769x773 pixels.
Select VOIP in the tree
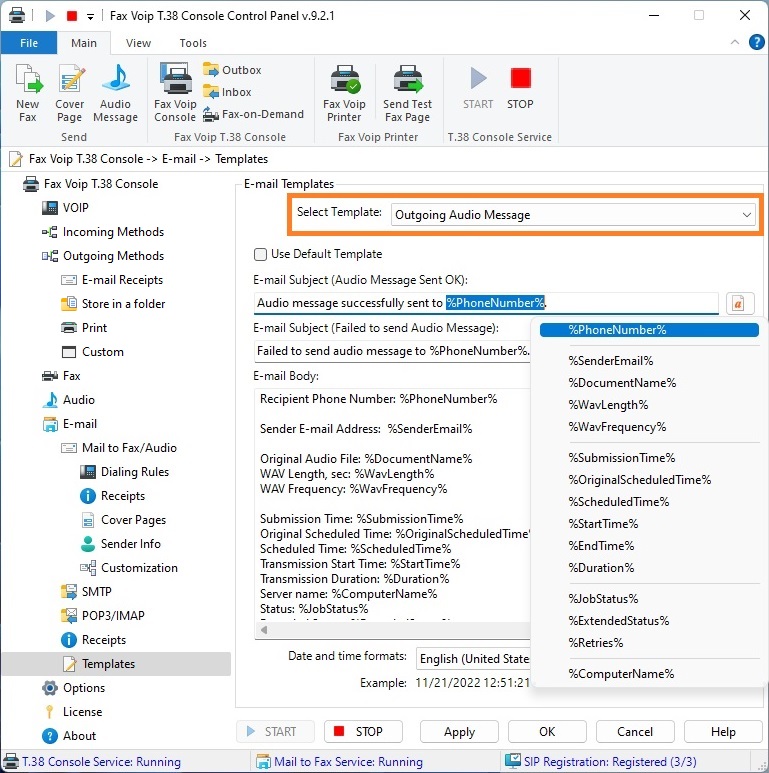(66, 208)
